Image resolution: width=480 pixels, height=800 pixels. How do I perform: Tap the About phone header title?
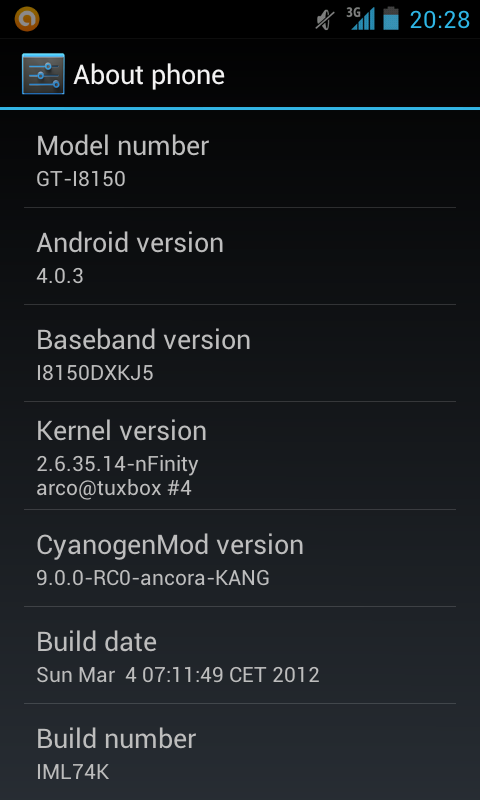click(x=149, y=75)
